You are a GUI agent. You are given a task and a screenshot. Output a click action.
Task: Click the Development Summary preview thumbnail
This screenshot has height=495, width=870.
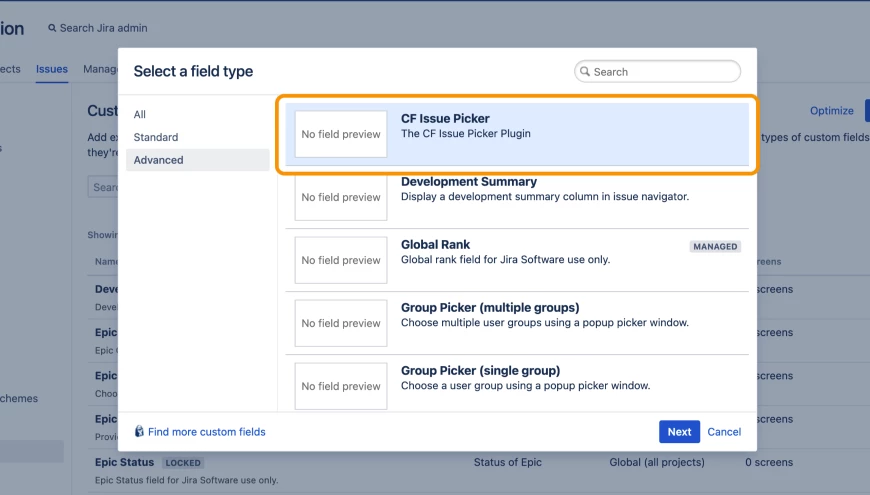pyautogui.click(x=341, y=197)
